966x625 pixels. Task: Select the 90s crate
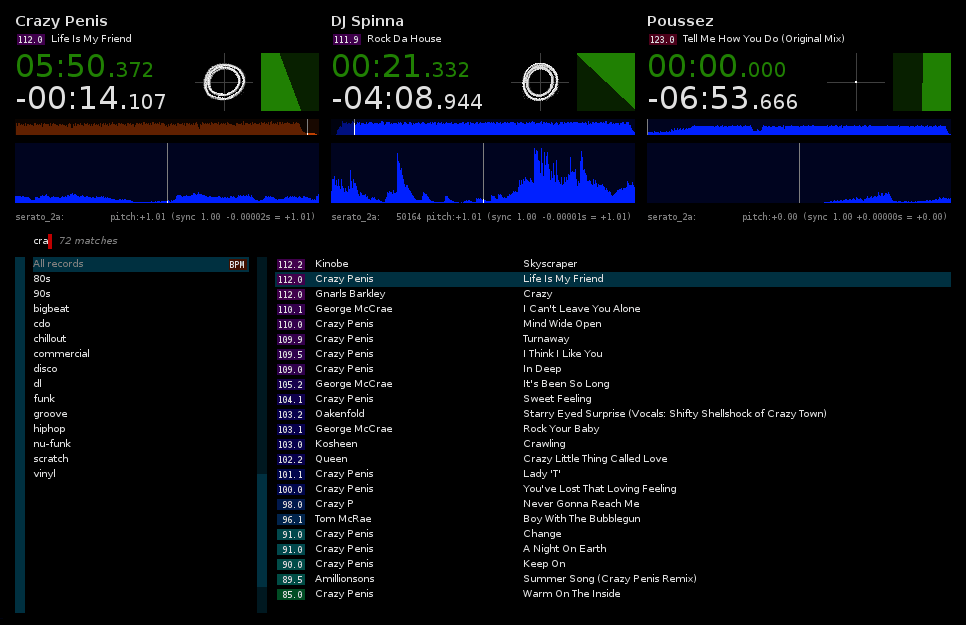[x=140, y=293]
